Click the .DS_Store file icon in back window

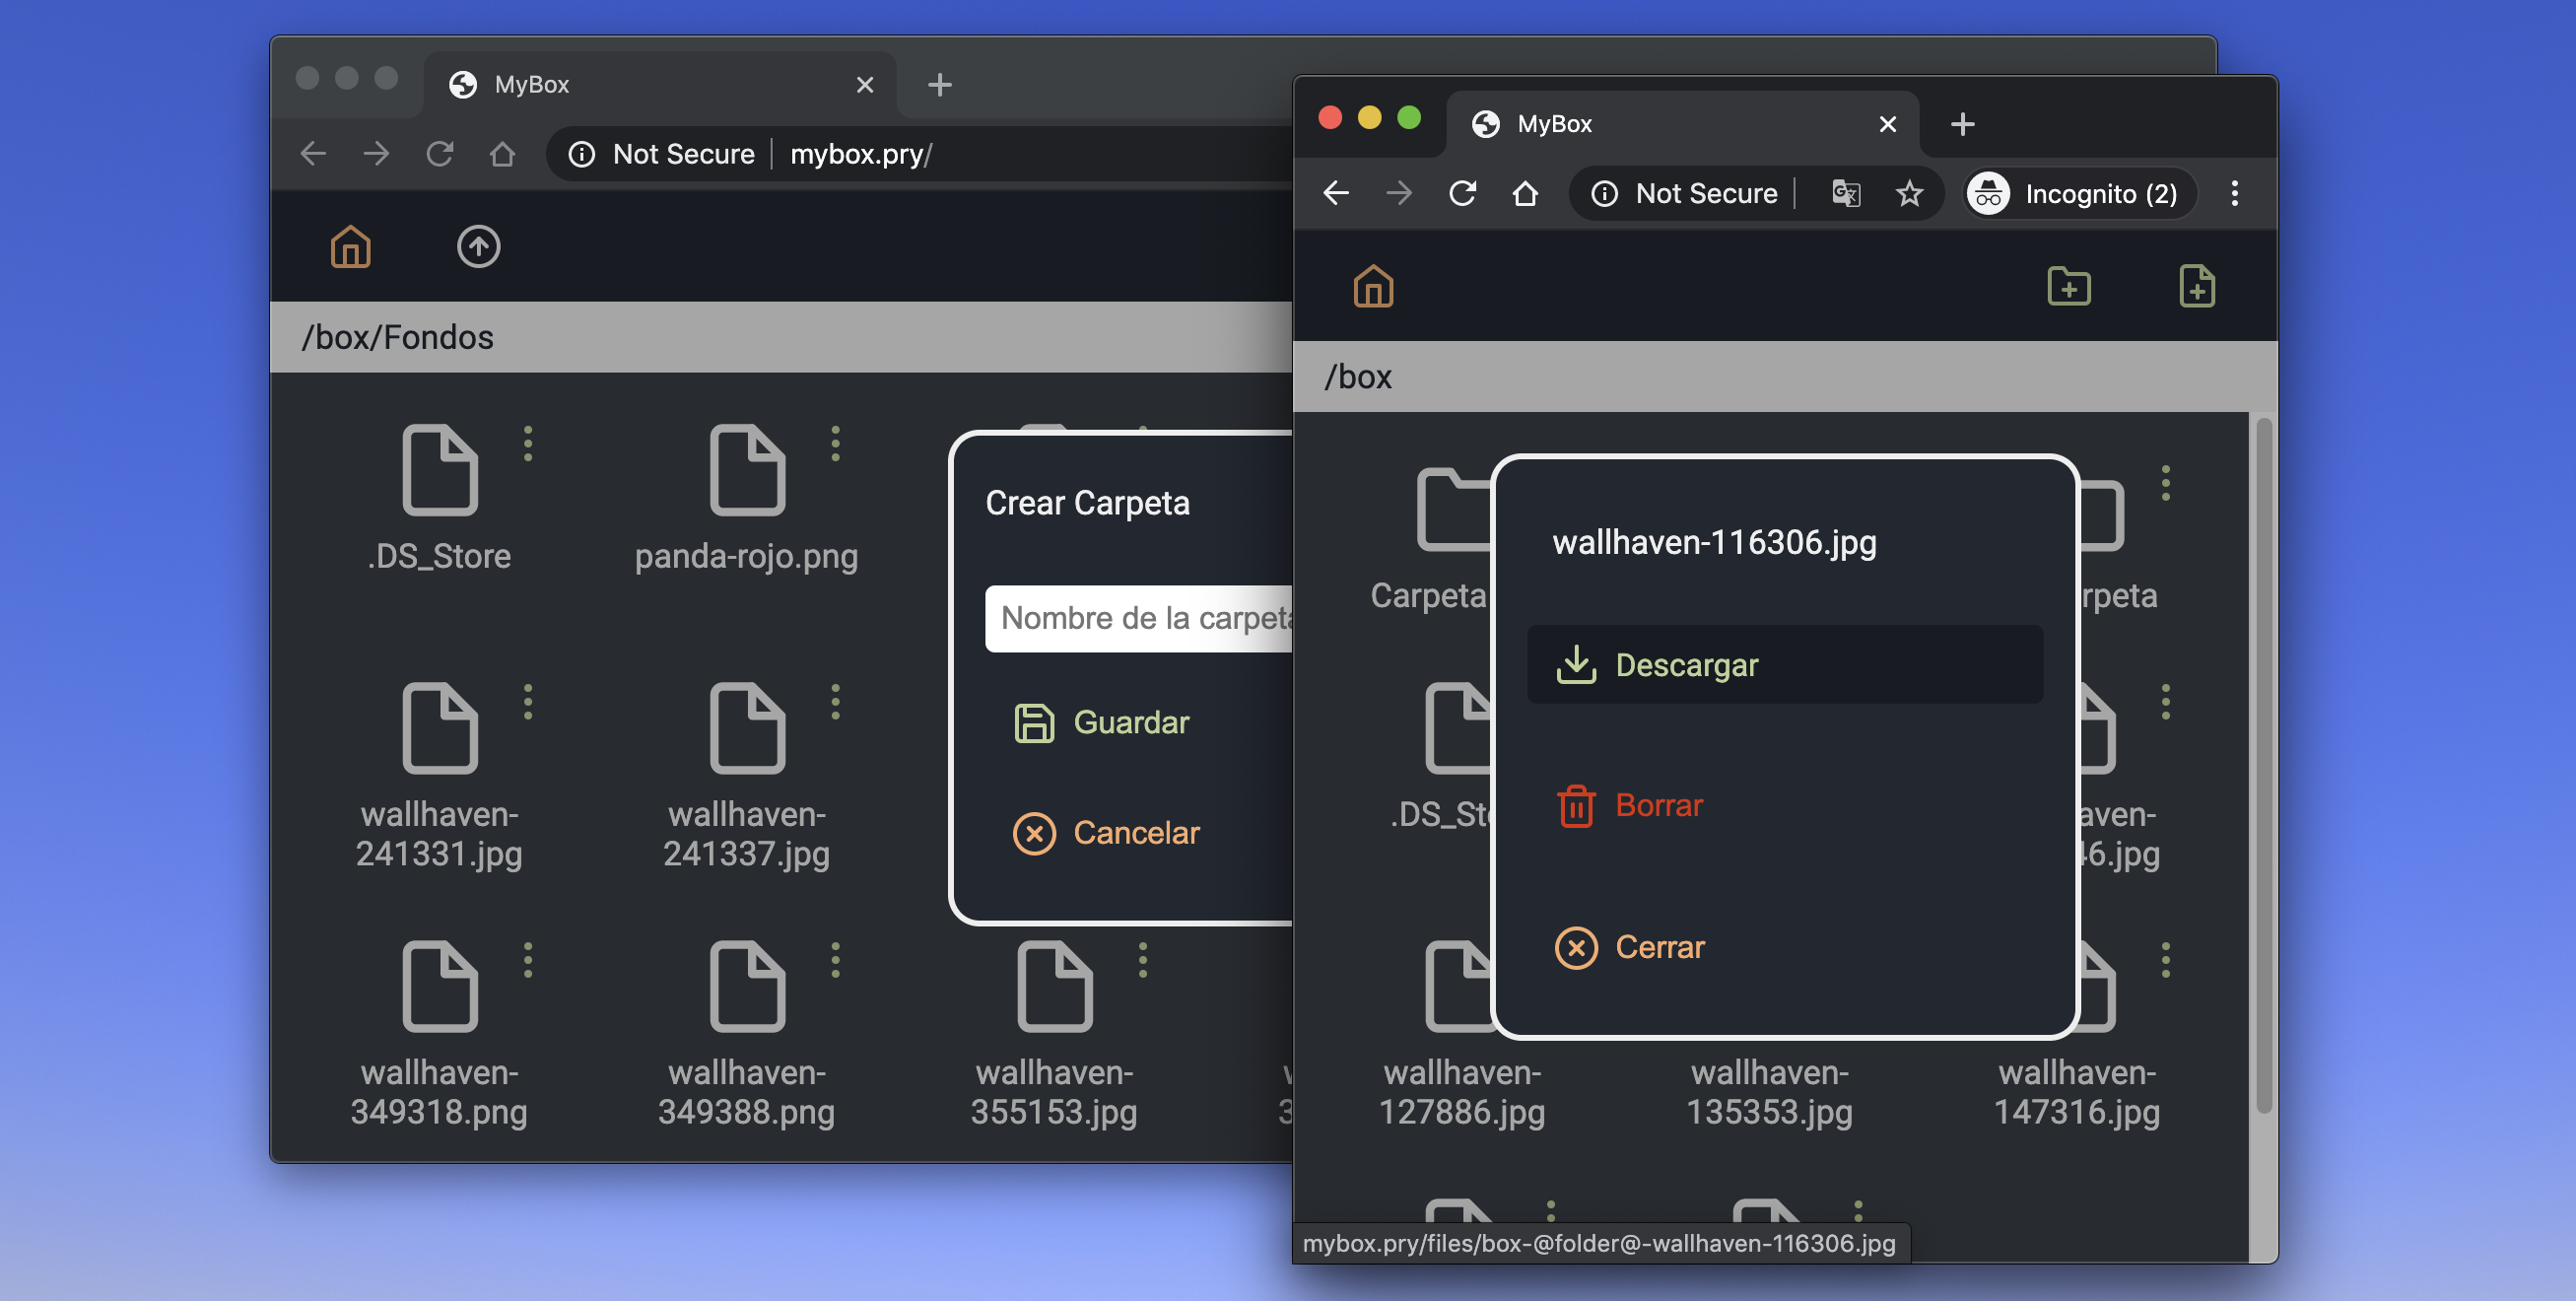pyautogui.click(x=440, y=469)
